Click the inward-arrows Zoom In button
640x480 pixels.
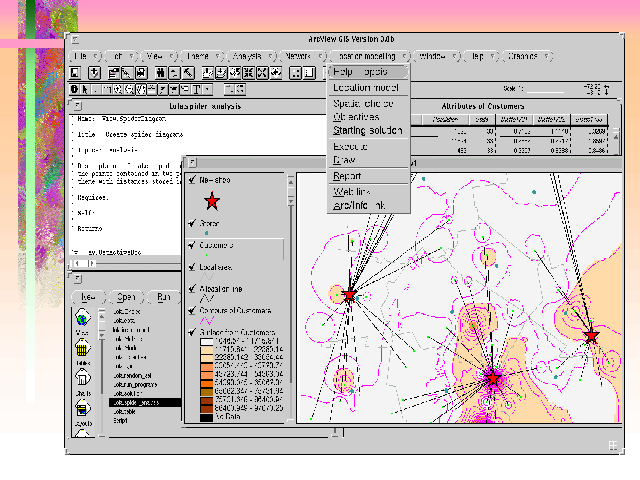click(x=249, y=73)
